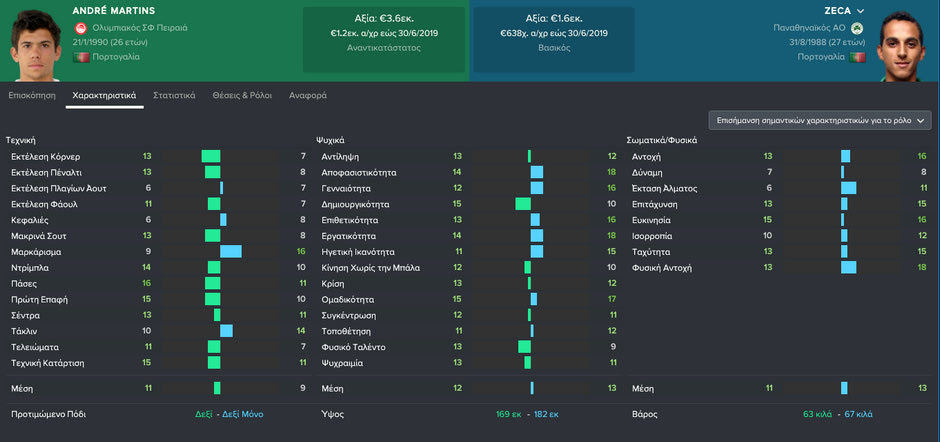
Task: Click the Olympiacos club badge icon
Action: pyautogui.click(x=80, y=28)
